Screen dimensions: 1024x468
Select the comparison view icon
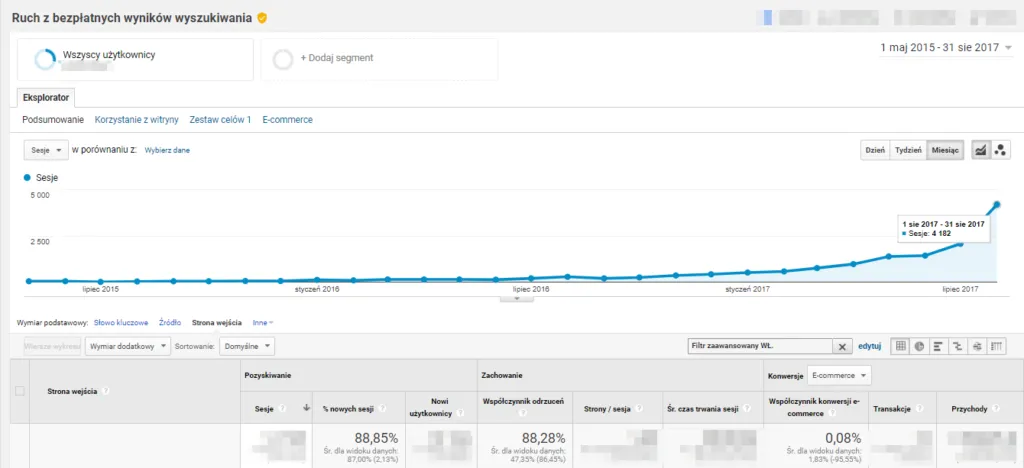(957, 346)
